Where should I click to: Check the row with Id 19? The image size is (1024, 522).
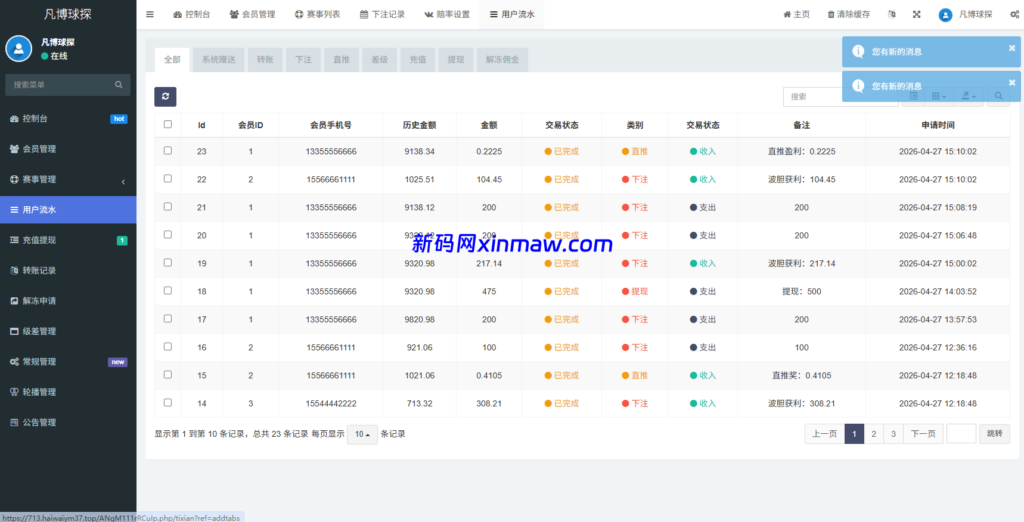click(x=168, y=263)
